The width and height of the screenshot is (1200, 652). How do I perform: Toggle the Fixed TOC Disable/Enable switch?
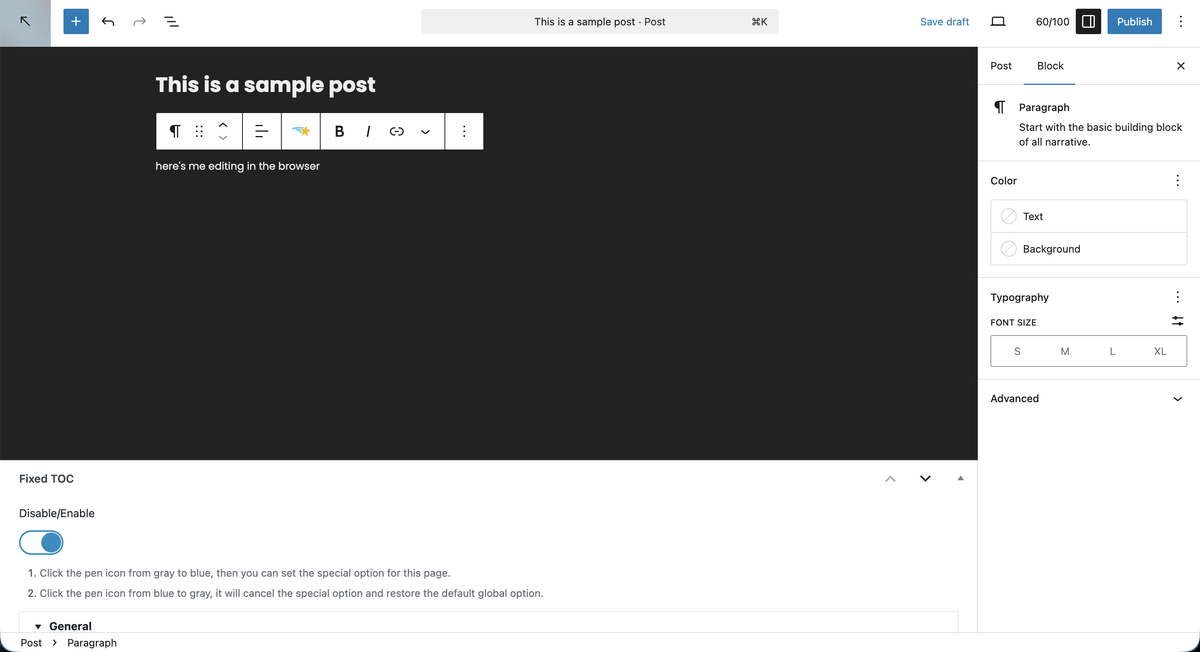click(41, 542)
